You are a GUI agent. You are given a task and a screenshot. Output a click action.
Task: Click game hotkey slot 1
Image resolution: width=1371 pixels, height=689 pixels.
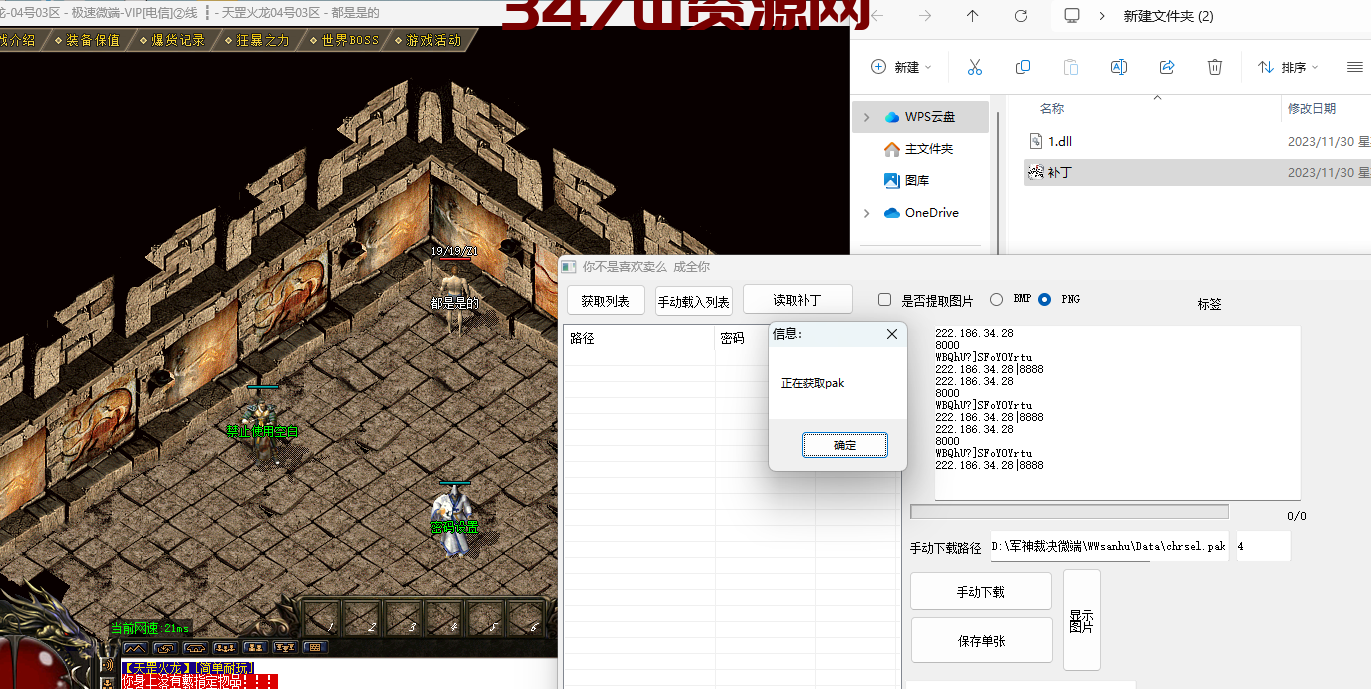(x=322, y=618)
